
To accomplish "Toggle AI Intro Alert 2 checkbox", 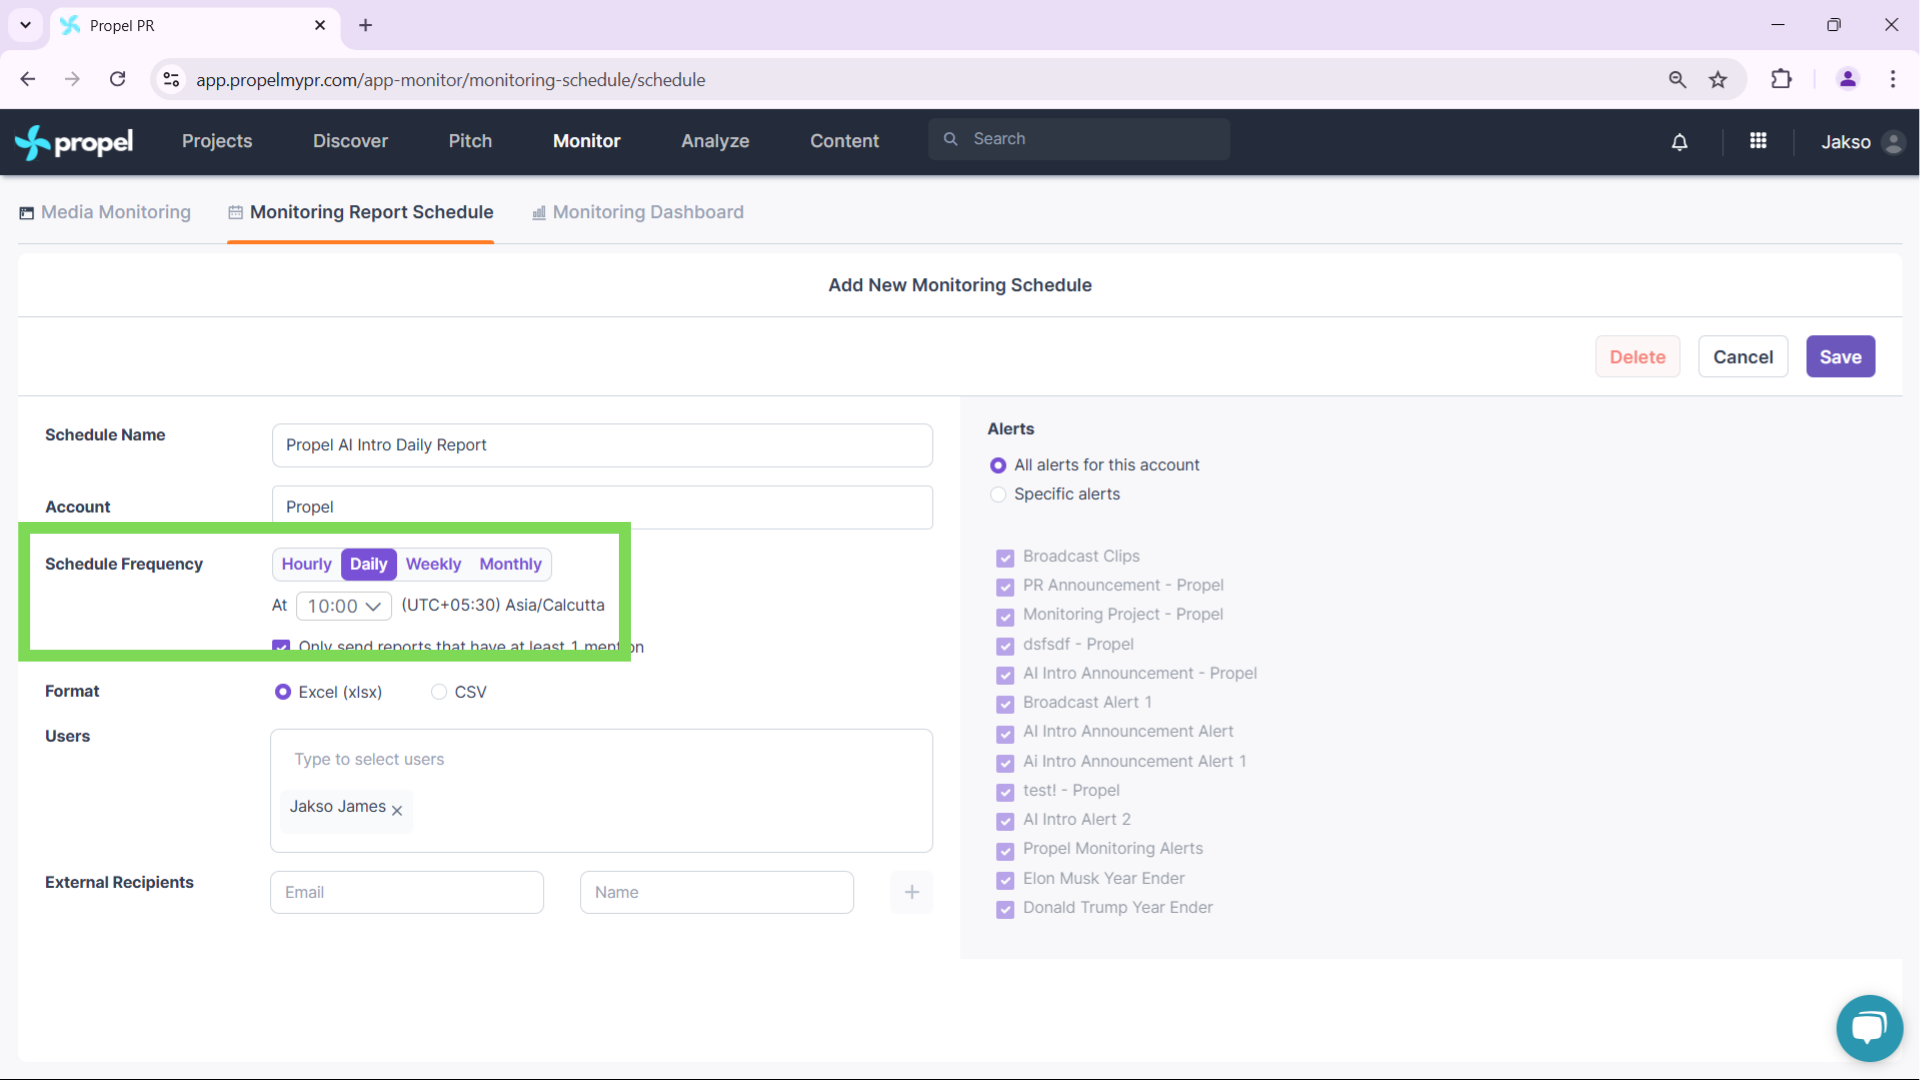I will click(1005, 821).
